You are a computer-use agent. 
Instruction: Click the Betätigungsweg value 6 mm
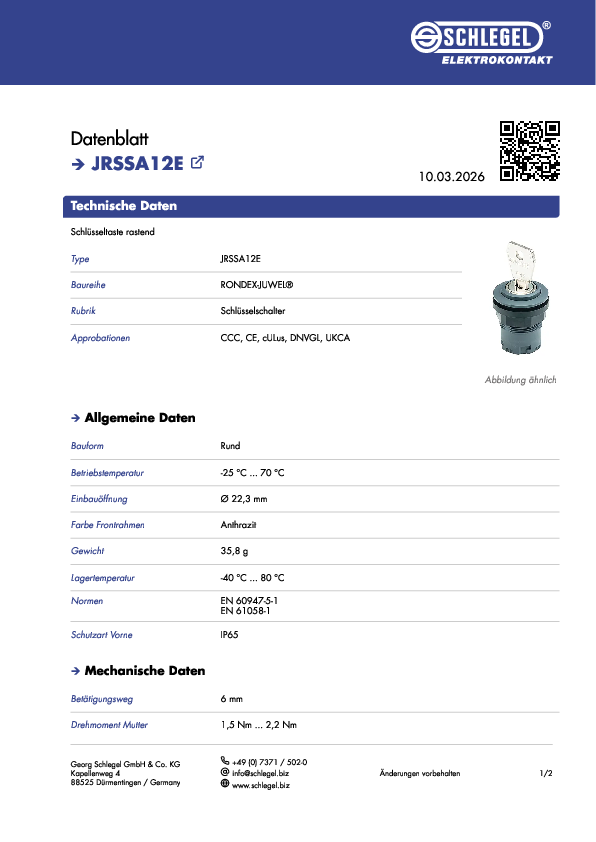(x=231, y=699)
